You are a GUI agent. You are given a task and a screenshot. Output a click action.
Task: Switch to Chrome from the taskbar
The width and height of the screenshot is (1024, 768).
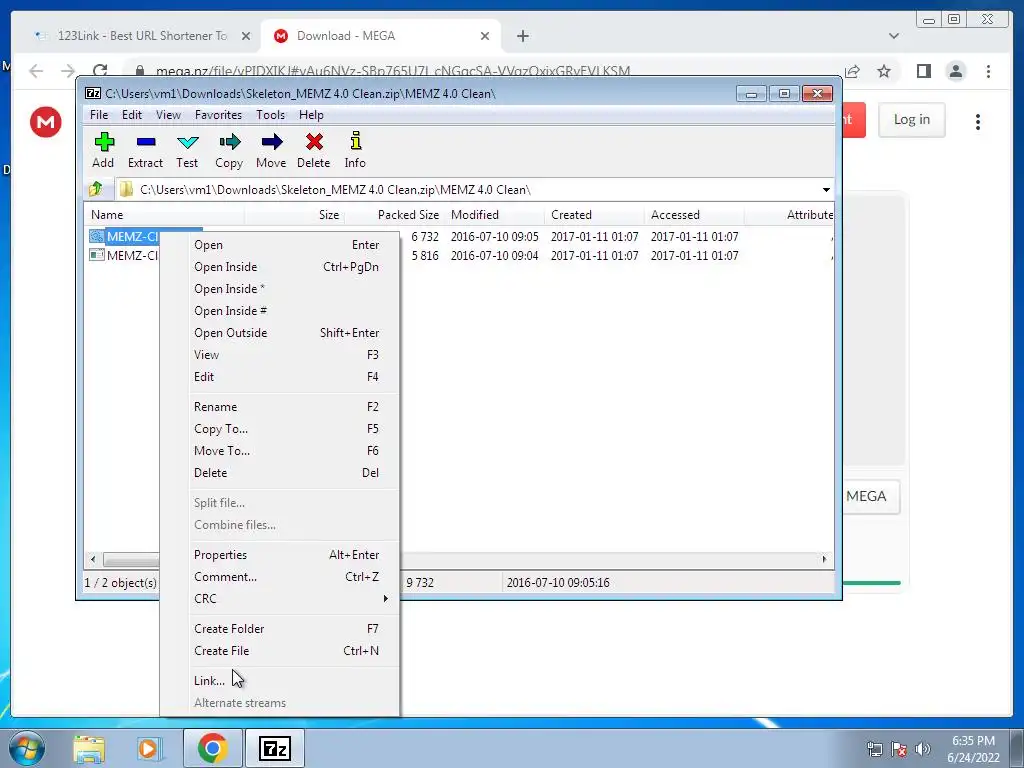click(212, 748)
